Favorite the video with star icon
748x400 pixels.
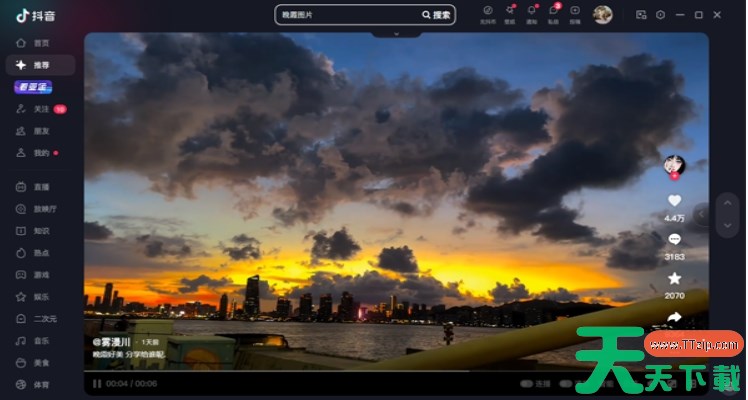[675, 278]
